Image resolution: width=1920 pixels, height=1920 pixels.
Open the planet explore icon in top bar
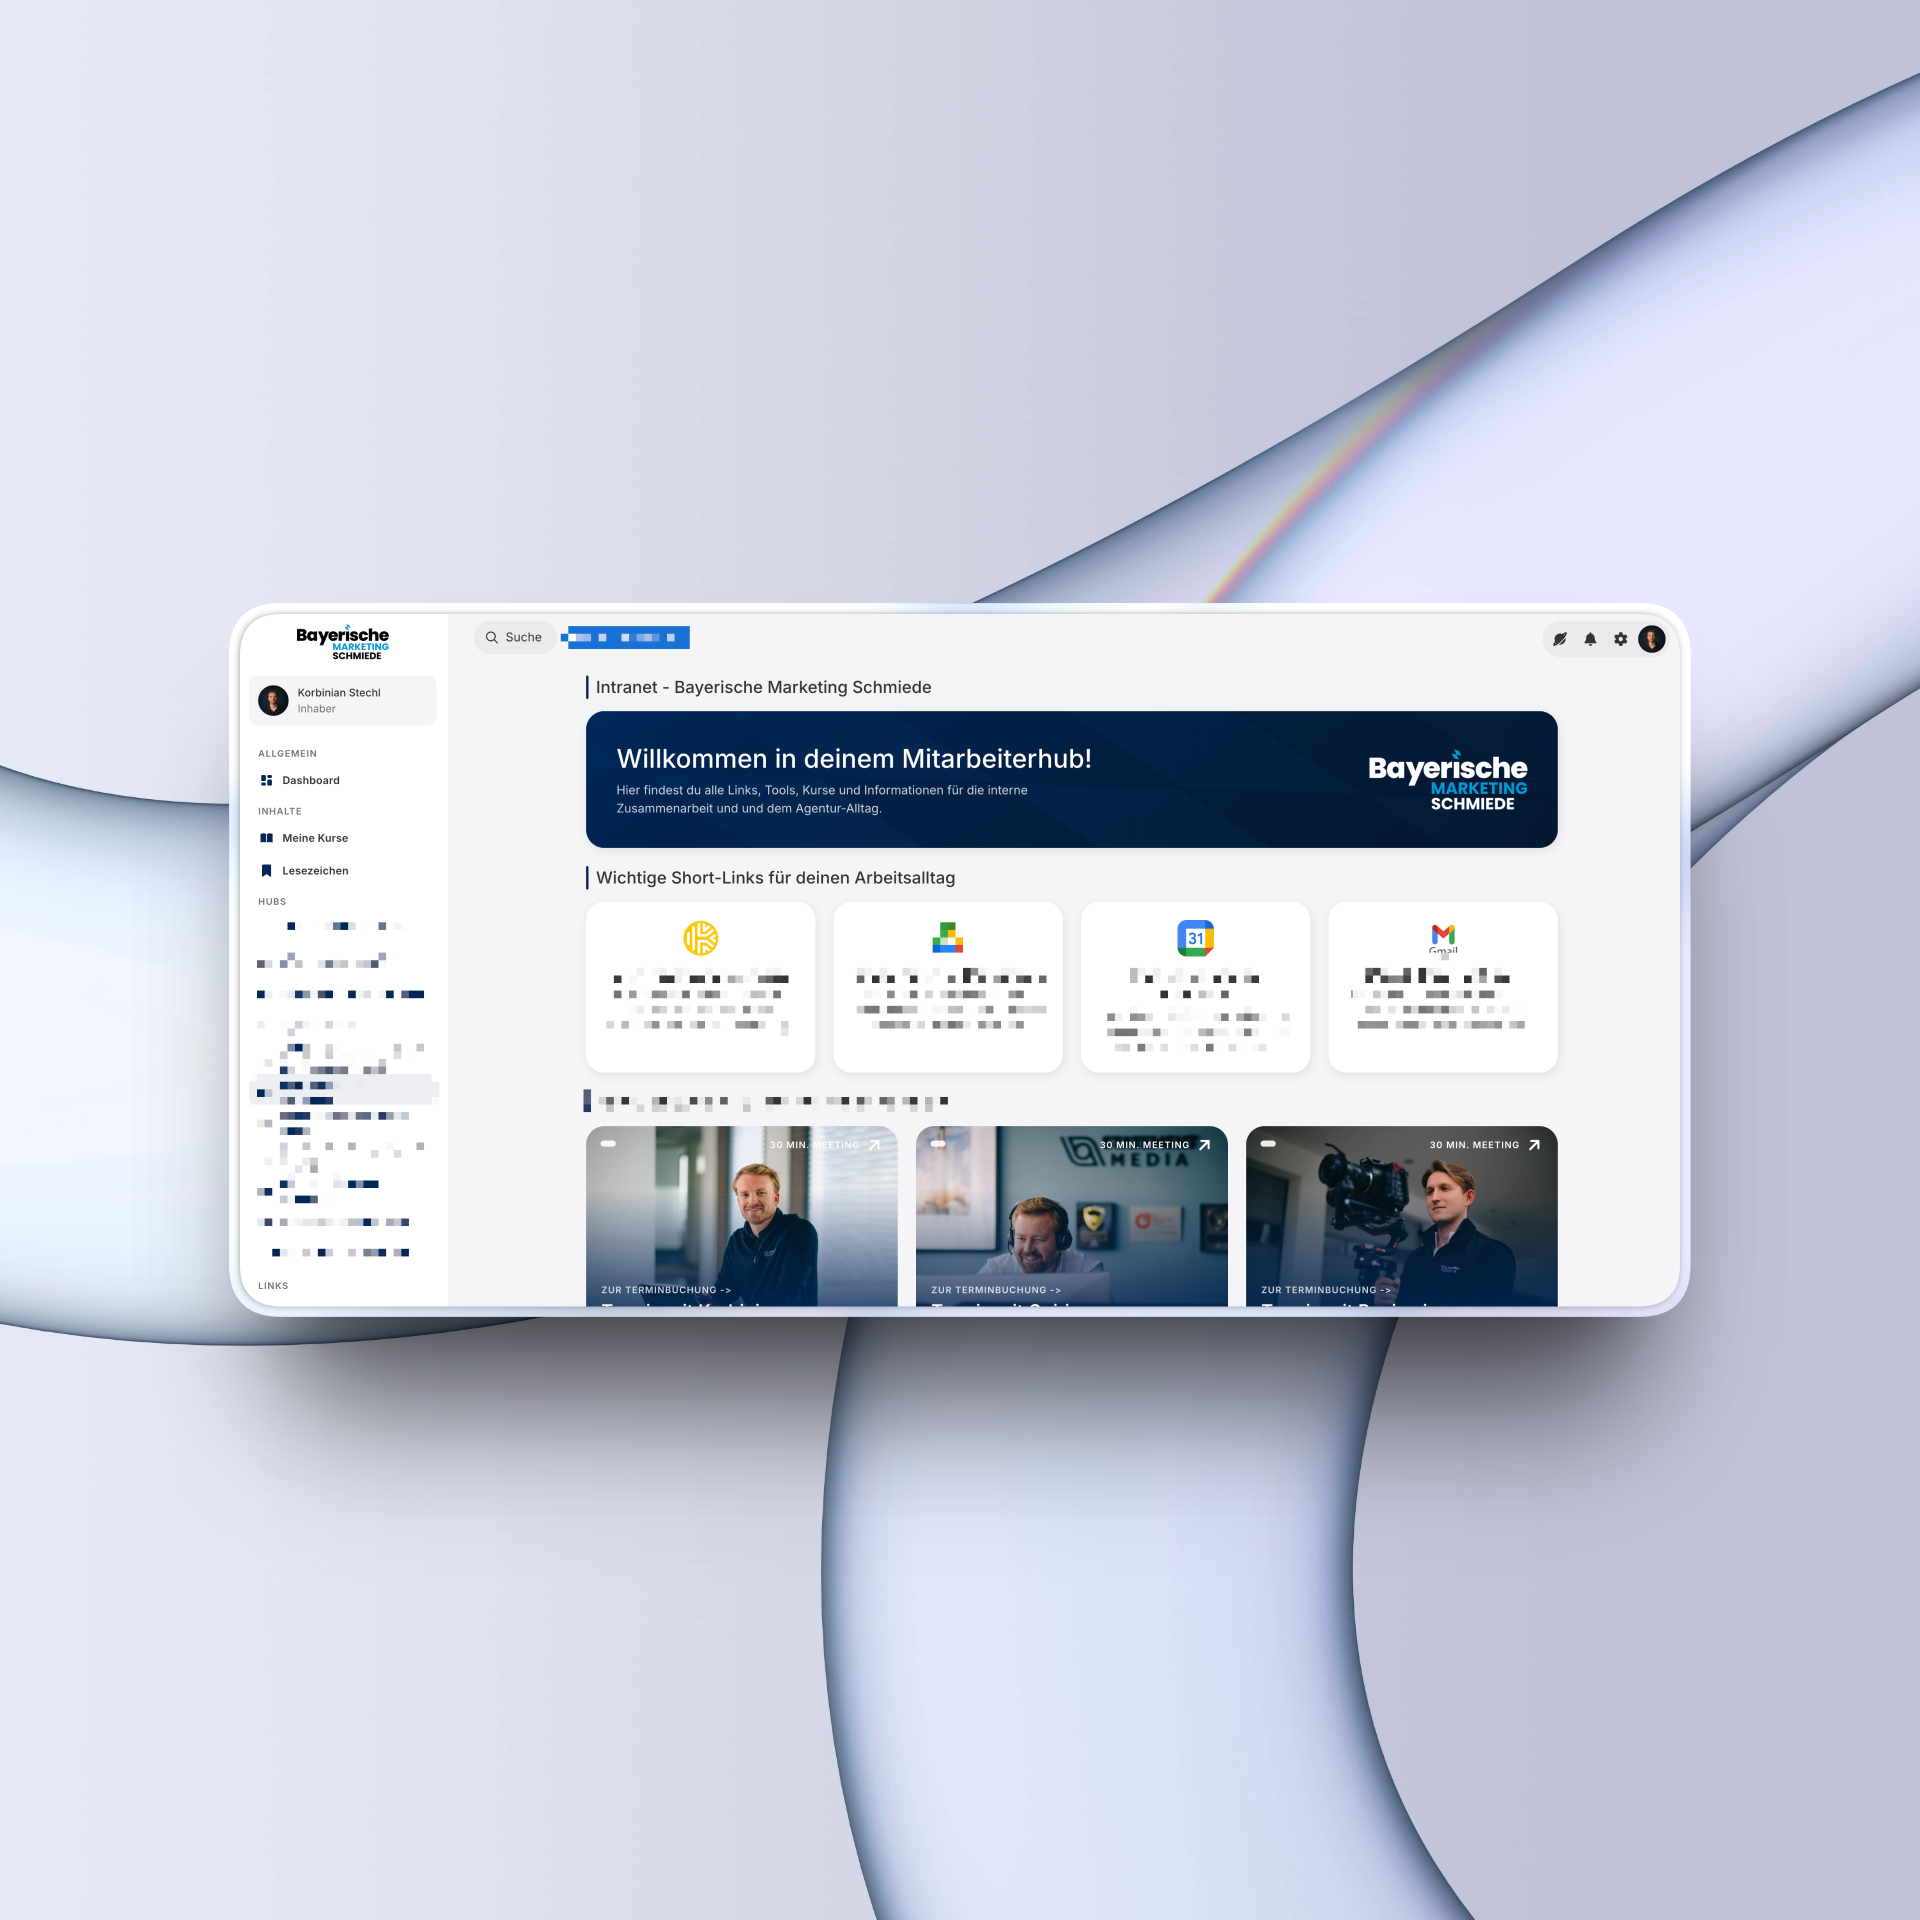pos(1560,639)
